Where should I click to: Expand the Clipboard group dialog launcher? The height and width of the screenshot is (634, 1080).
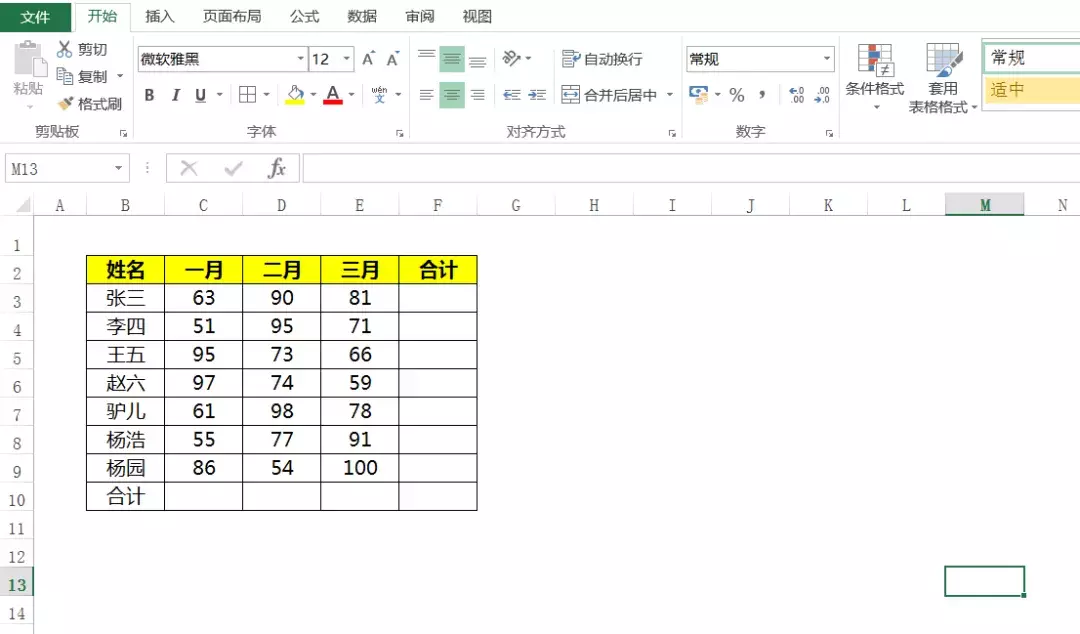point(124,134)
